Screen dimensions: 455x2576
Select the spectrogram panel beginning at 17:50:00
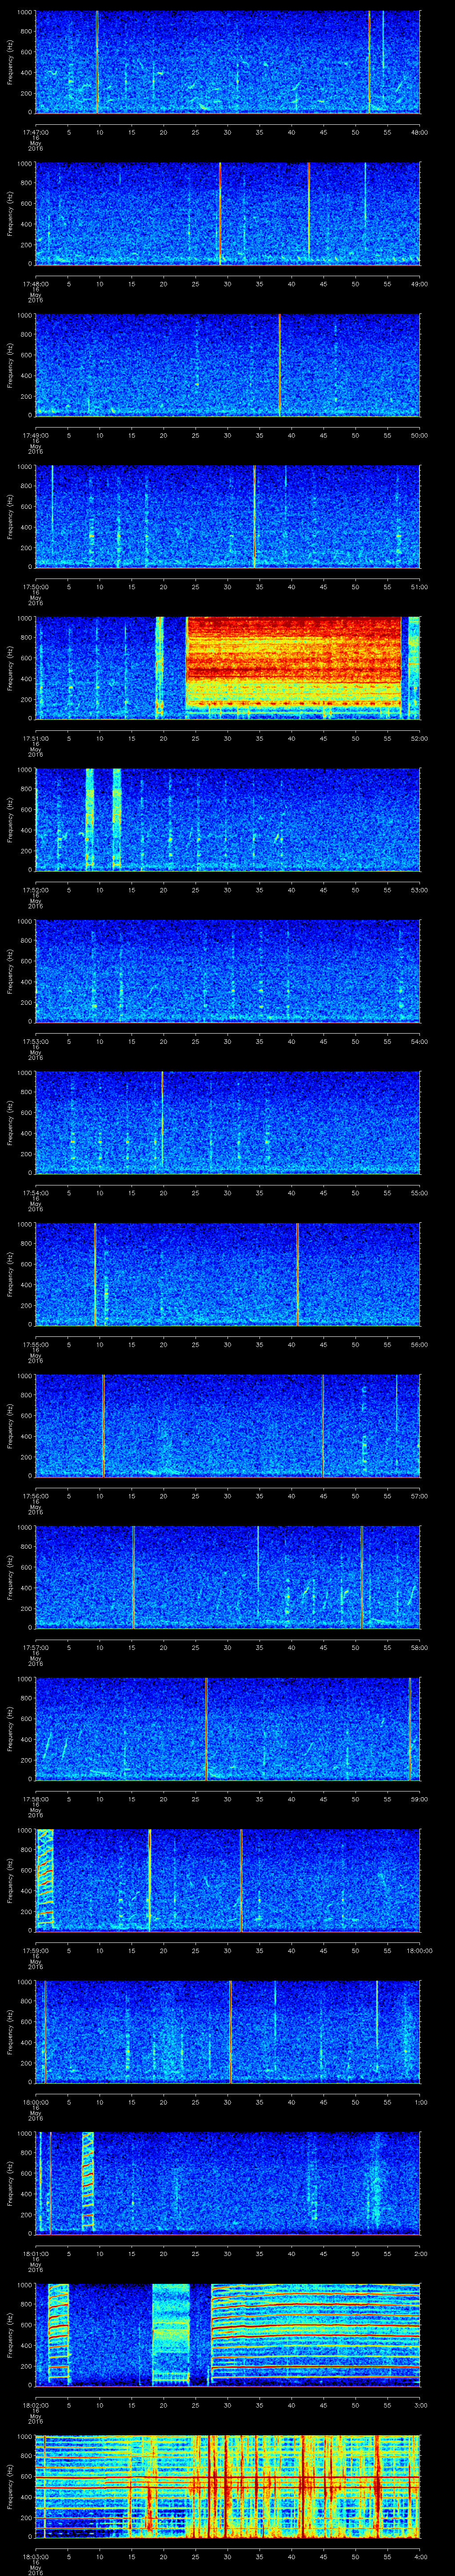228,517
